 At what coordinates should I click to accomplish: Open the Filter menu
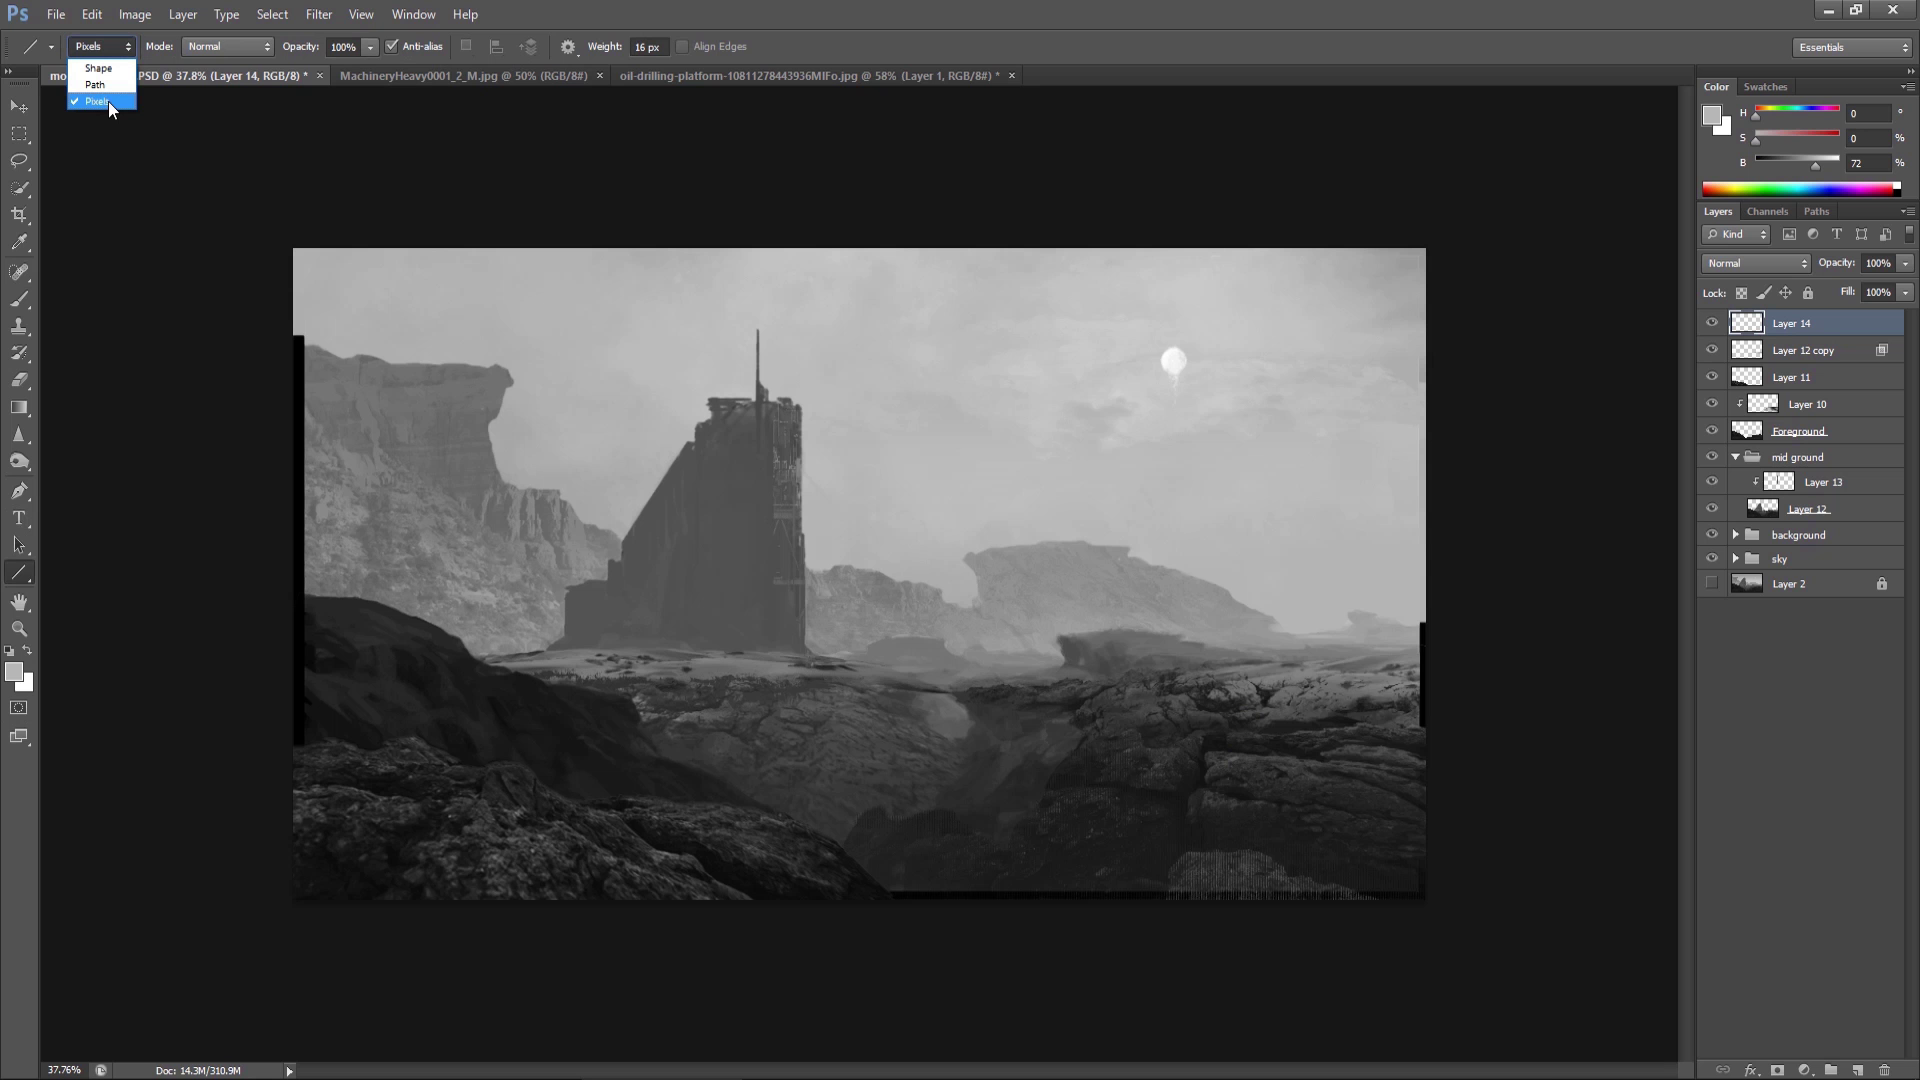click(x=319, y=14)
